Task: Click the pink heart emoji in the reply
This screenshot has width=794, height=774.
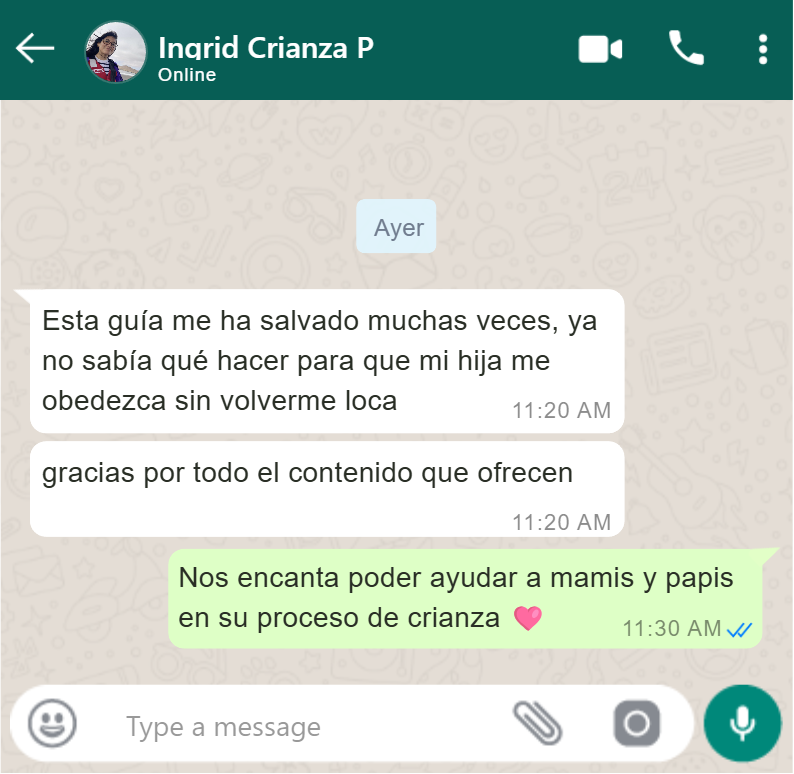Action: click(x=528, y=618)
